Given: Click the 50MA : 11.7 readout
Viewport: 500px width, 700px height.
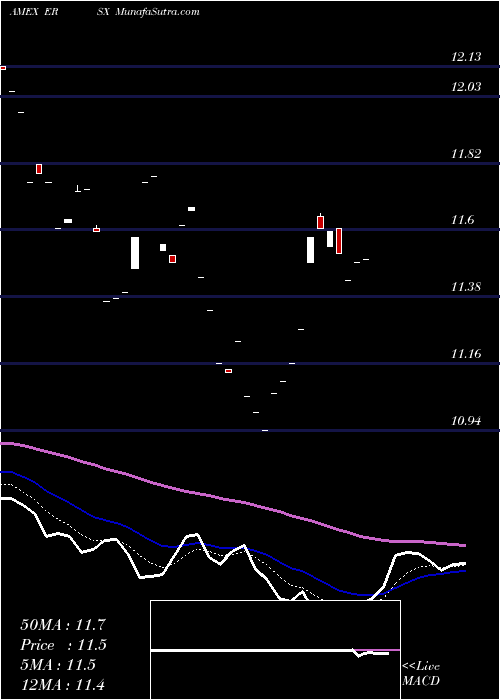Looking at the screenshot, I should tap(63, 625).
